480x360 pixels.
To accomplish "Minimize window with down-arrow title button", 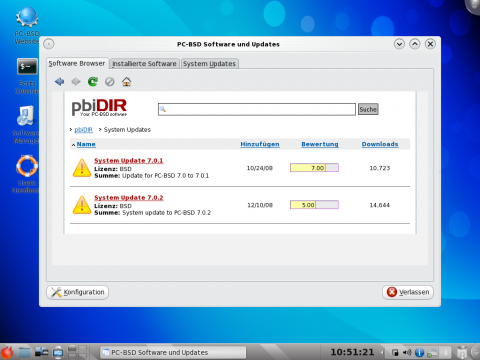I will tap(399, 44).
